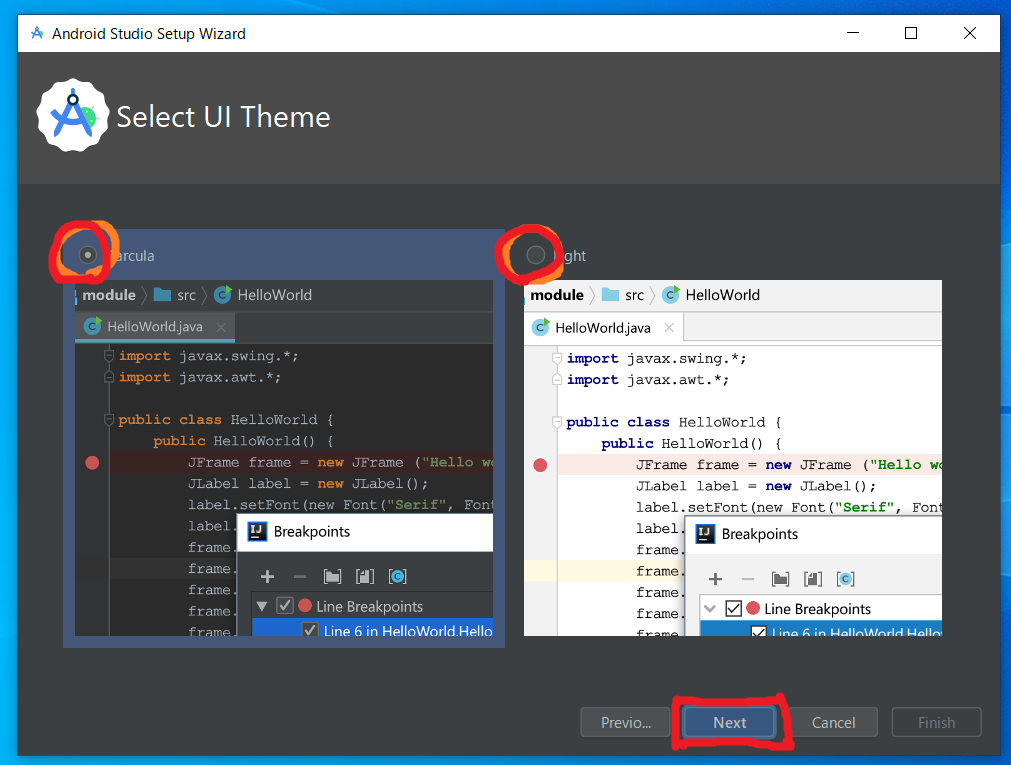
Task: Click the add breakpoint plus icon
Action: point(268,576)
